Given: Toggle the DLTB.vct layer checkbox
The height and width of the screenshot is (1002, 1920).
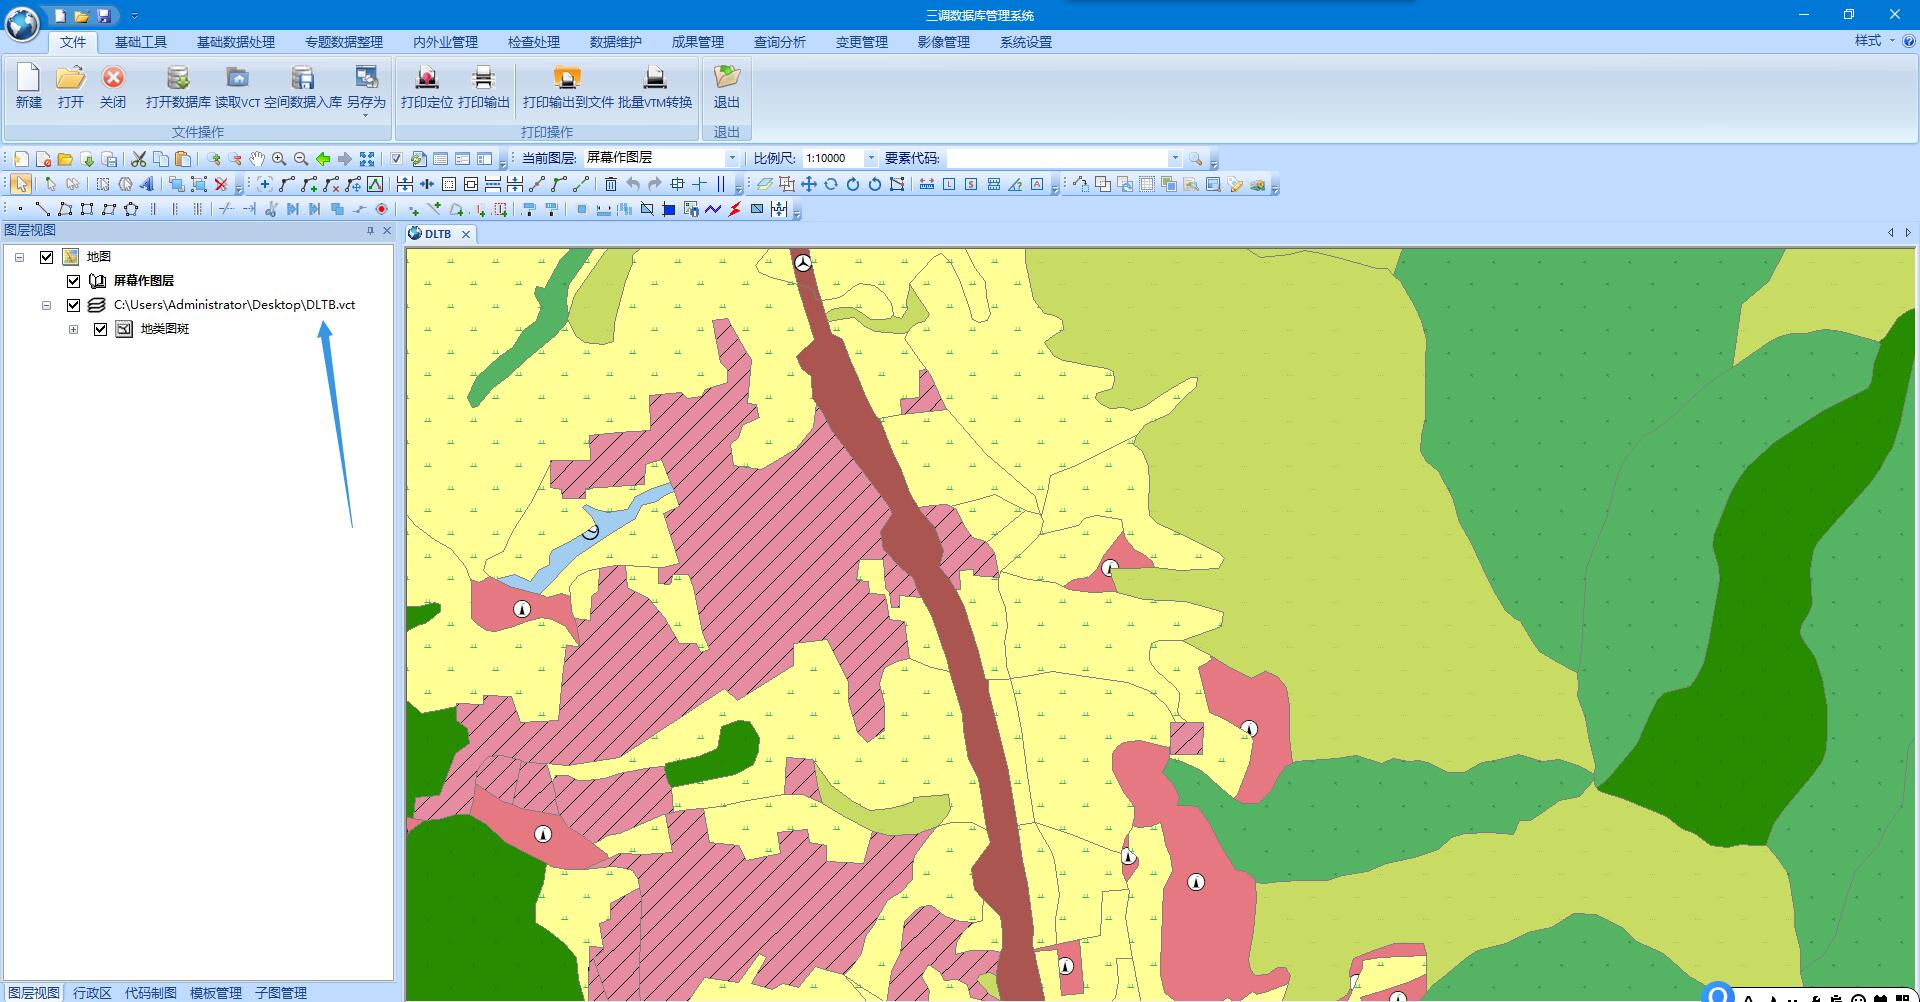Looking at the screenshot, I should click(x=73, y=305).
